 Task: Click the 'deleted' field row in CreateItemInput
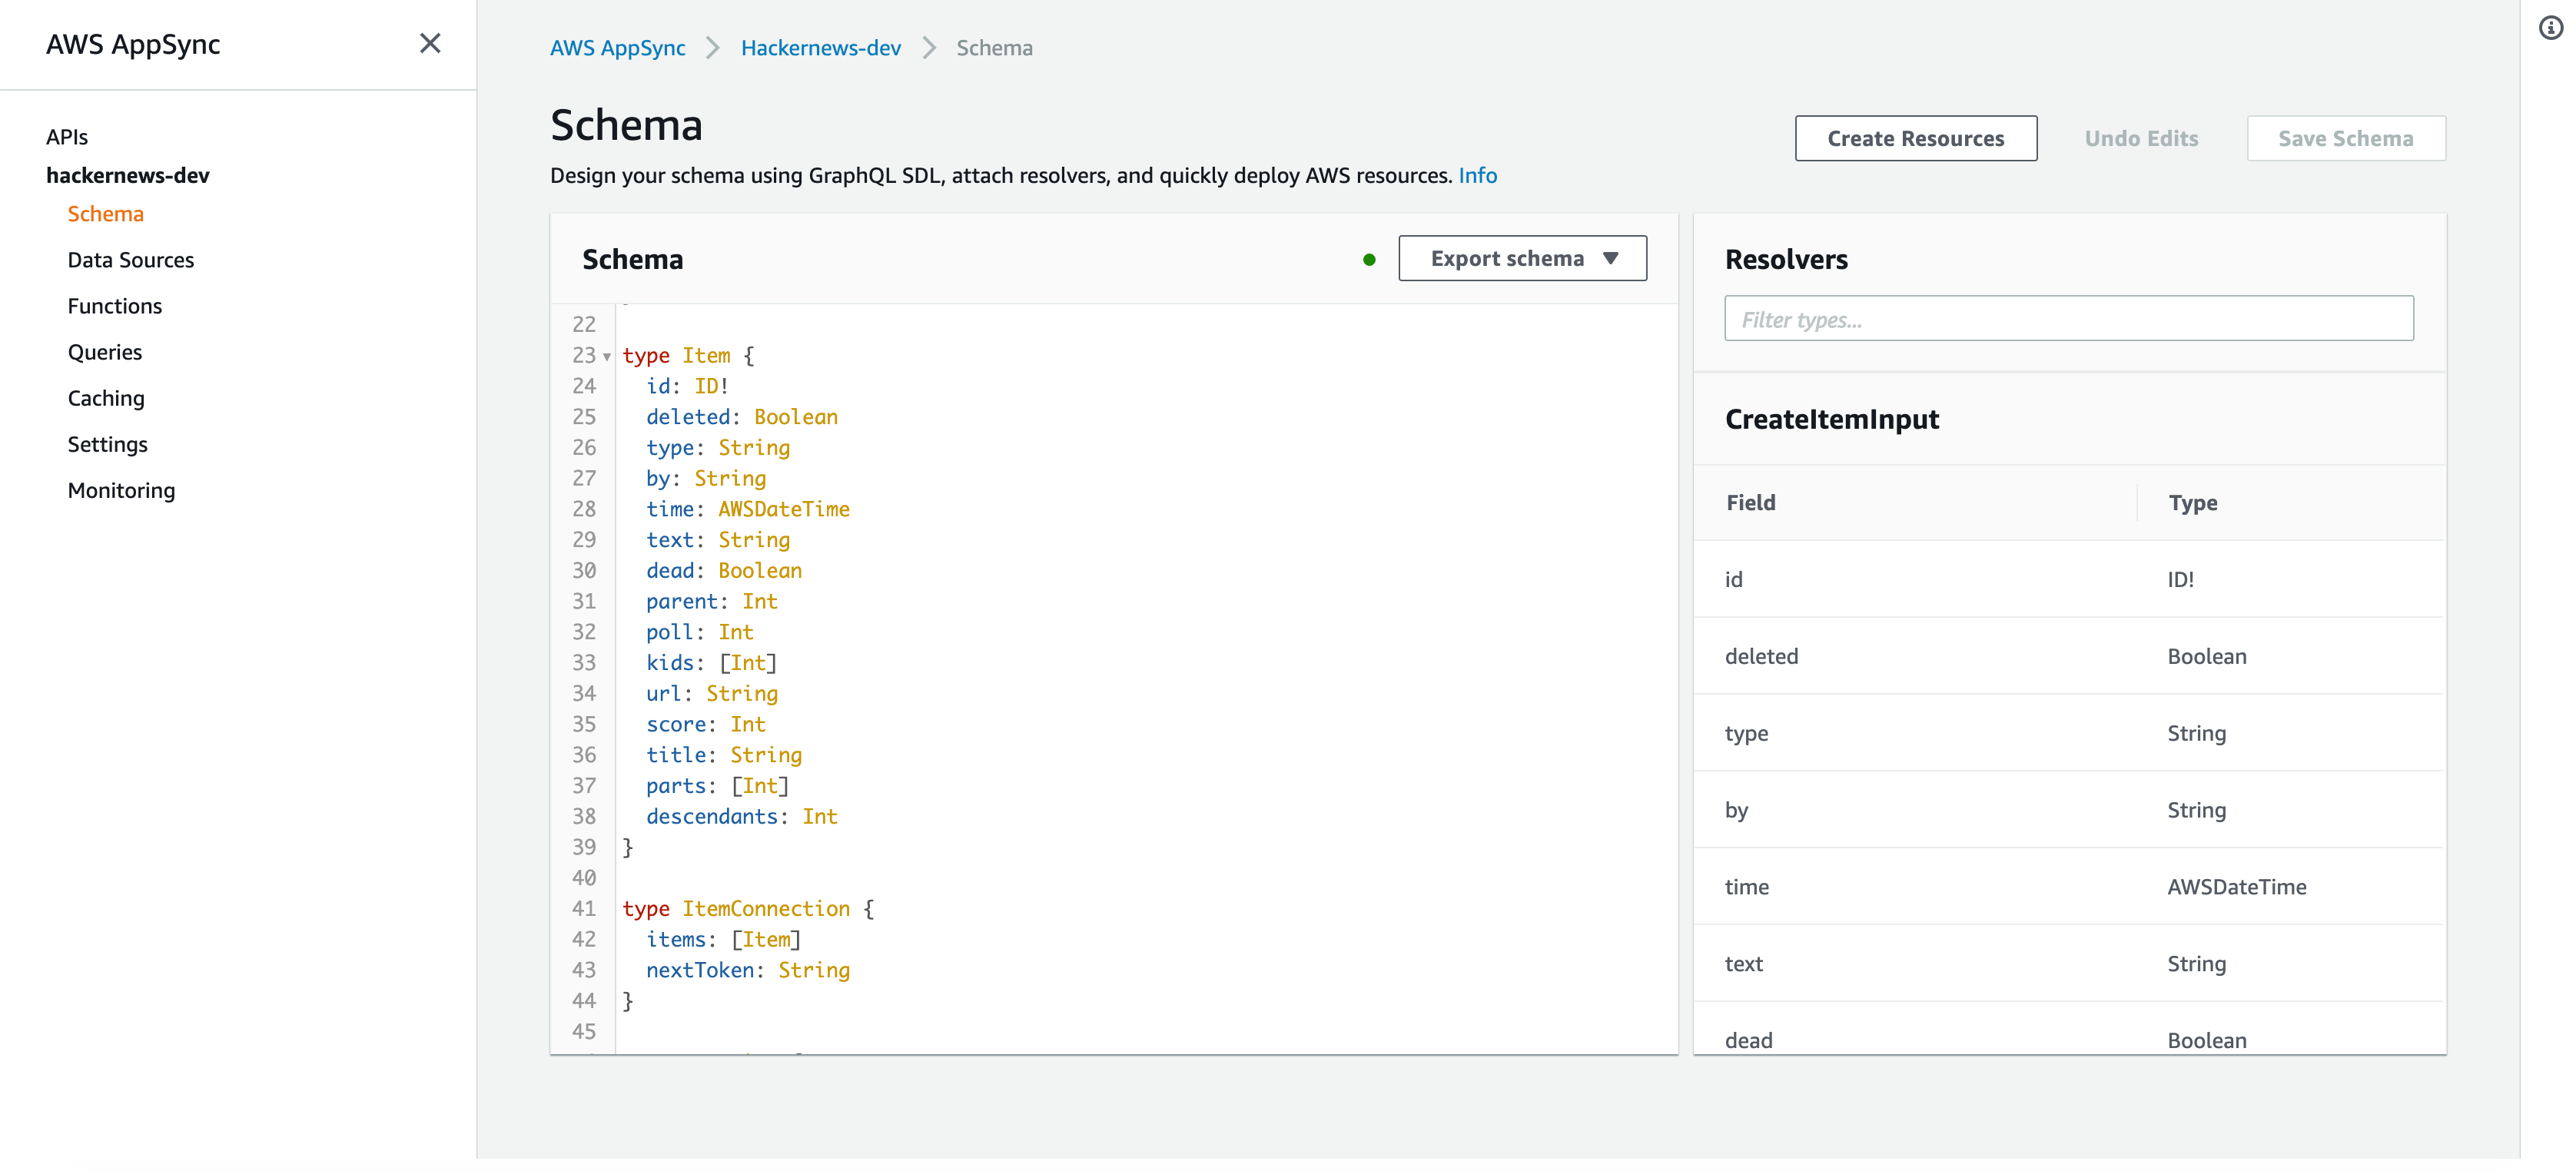[2069, 656]
